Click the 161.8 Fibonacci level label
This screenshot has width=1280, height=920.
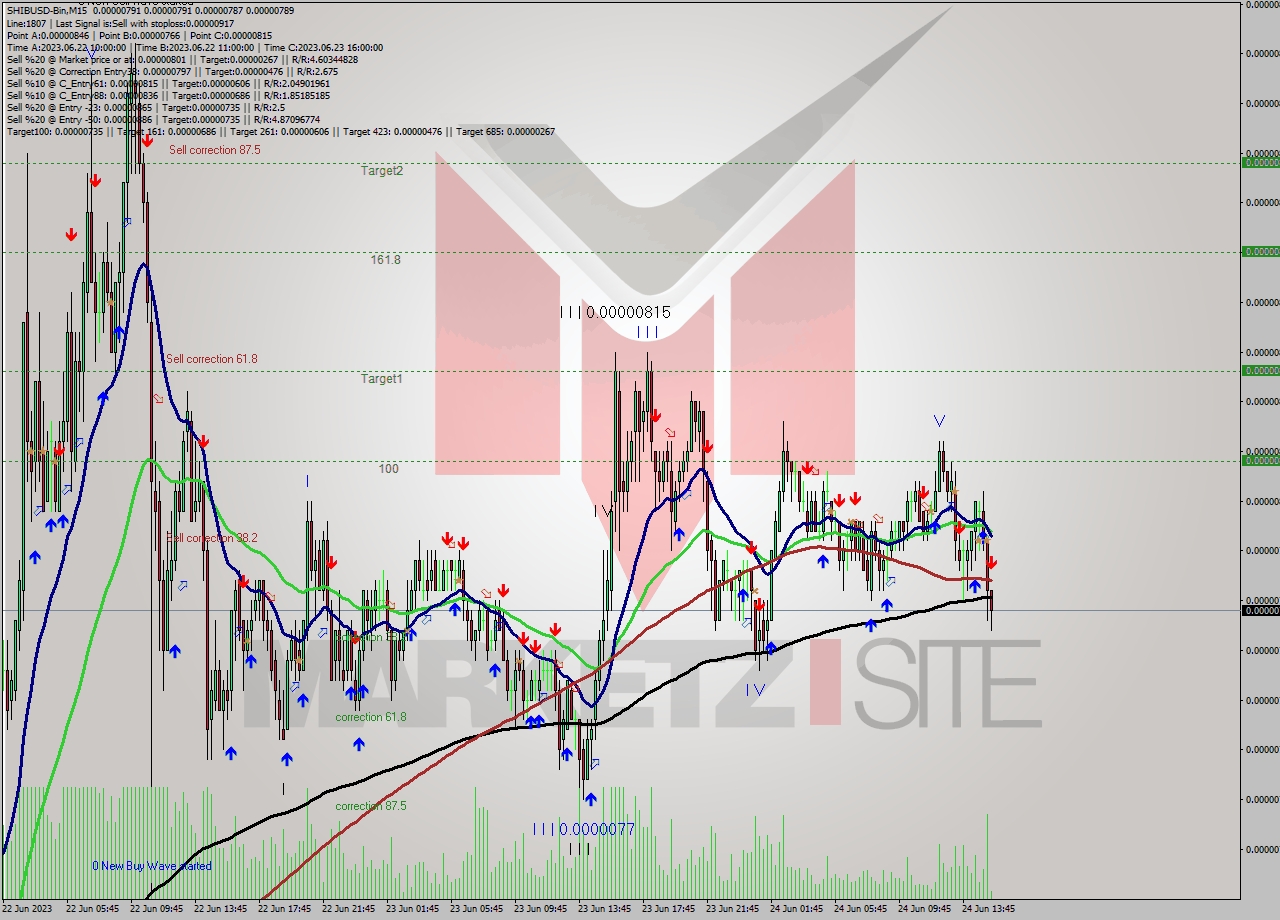point(385,259)
